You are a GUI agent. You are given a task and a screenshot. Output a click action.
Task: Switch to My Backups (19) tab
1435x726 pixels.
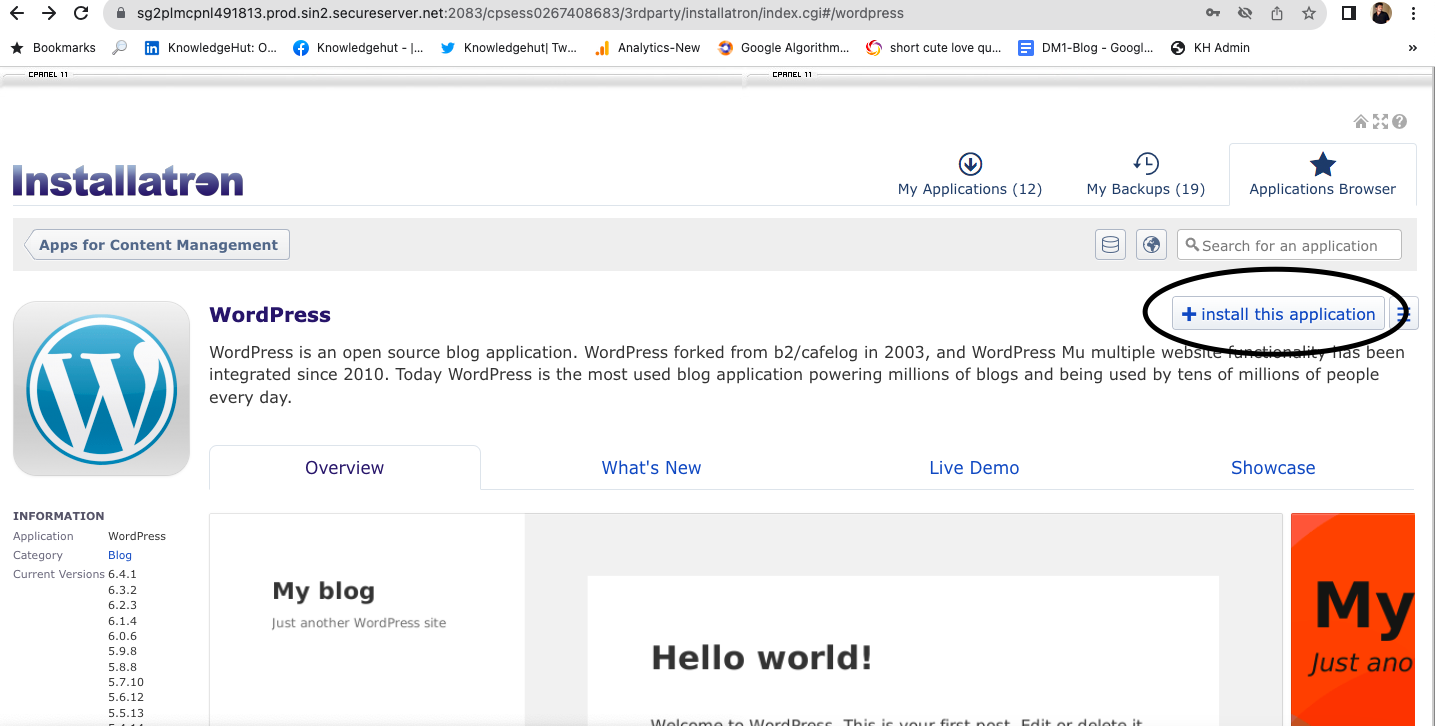1146,175
